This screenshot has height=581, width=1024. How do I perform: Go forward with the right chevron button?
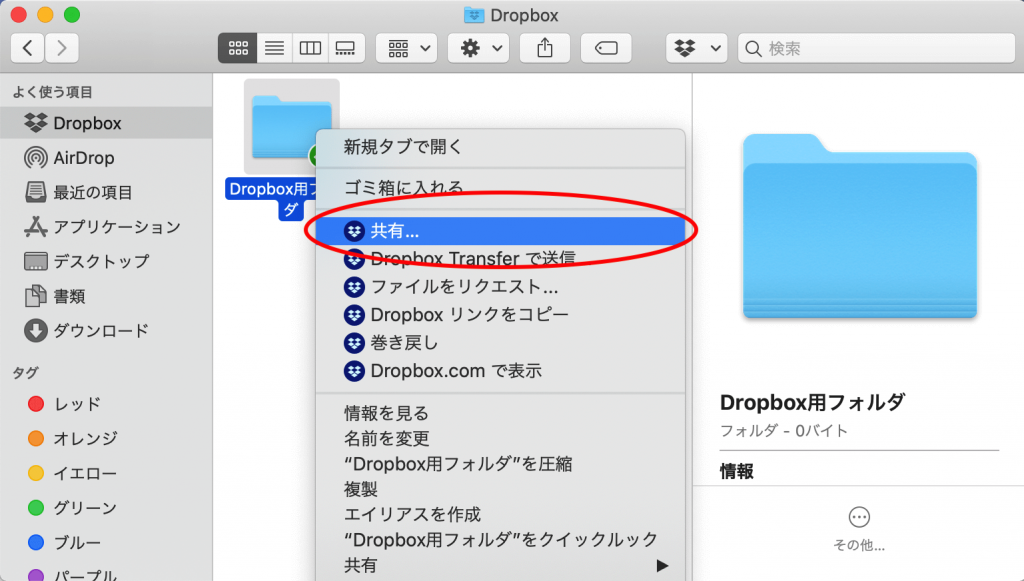coord(62,48)
